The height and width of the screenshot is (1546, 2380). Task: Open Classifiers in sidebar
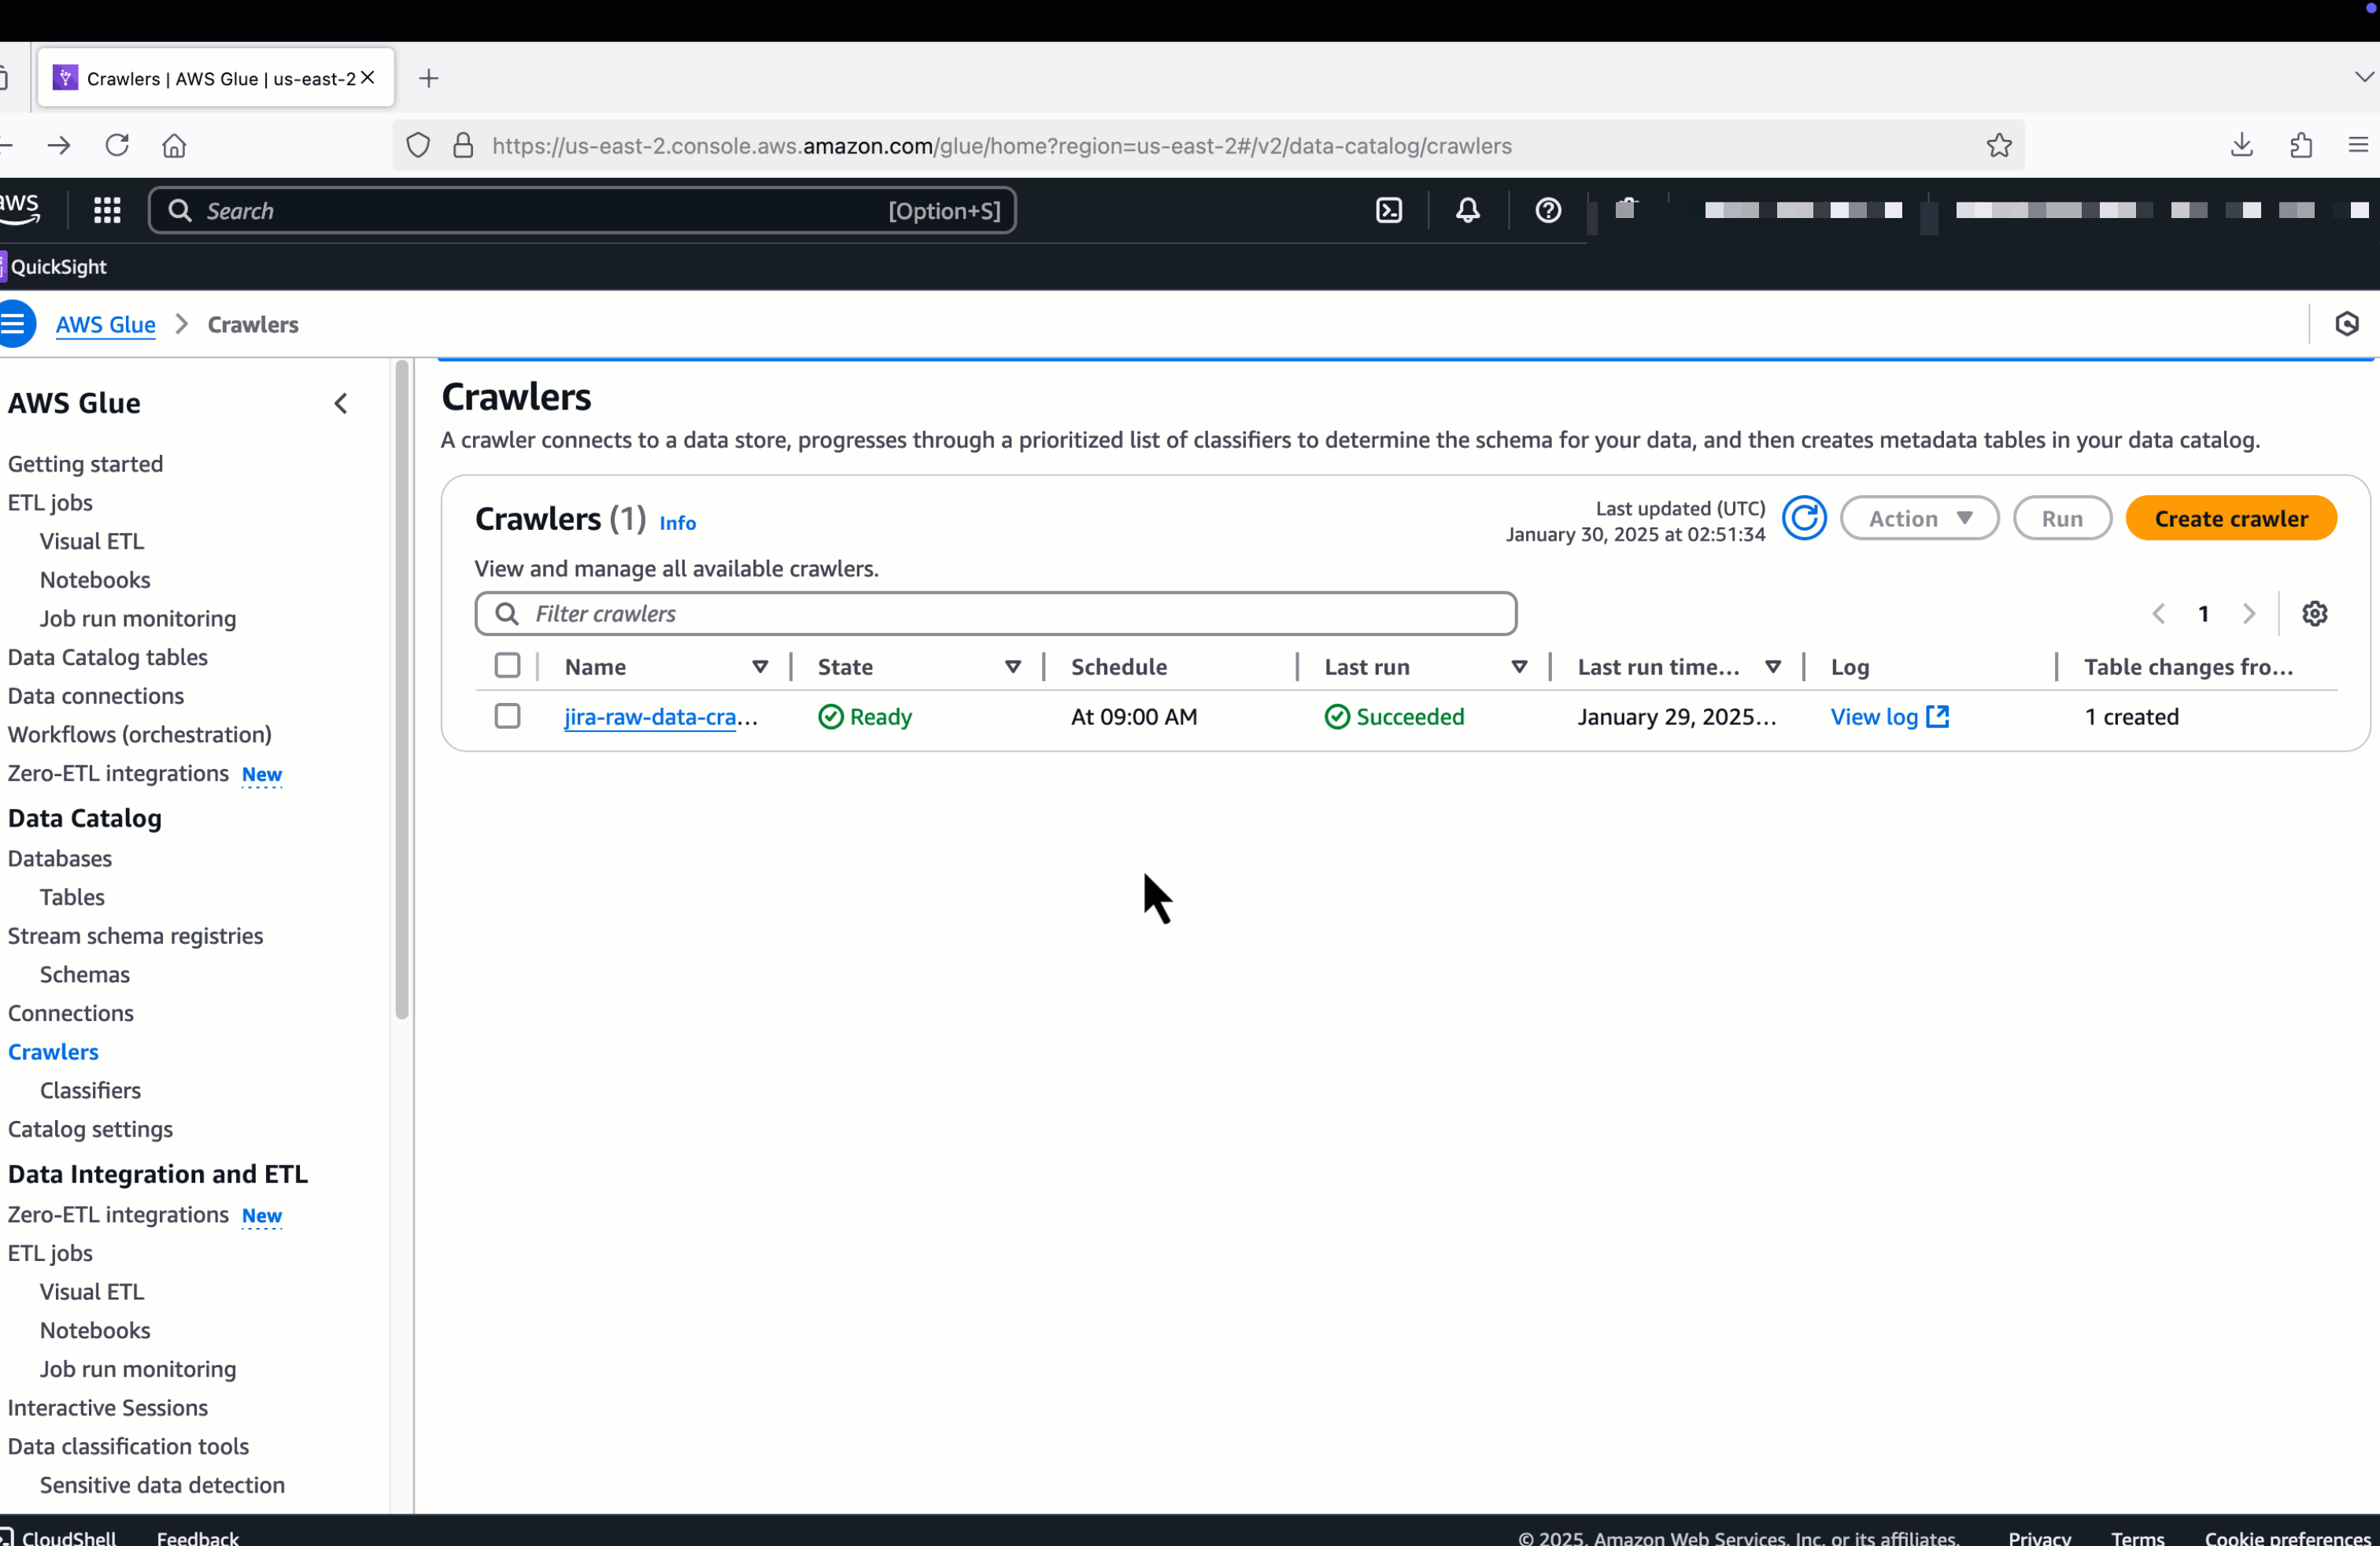[x=90, y=1090]
